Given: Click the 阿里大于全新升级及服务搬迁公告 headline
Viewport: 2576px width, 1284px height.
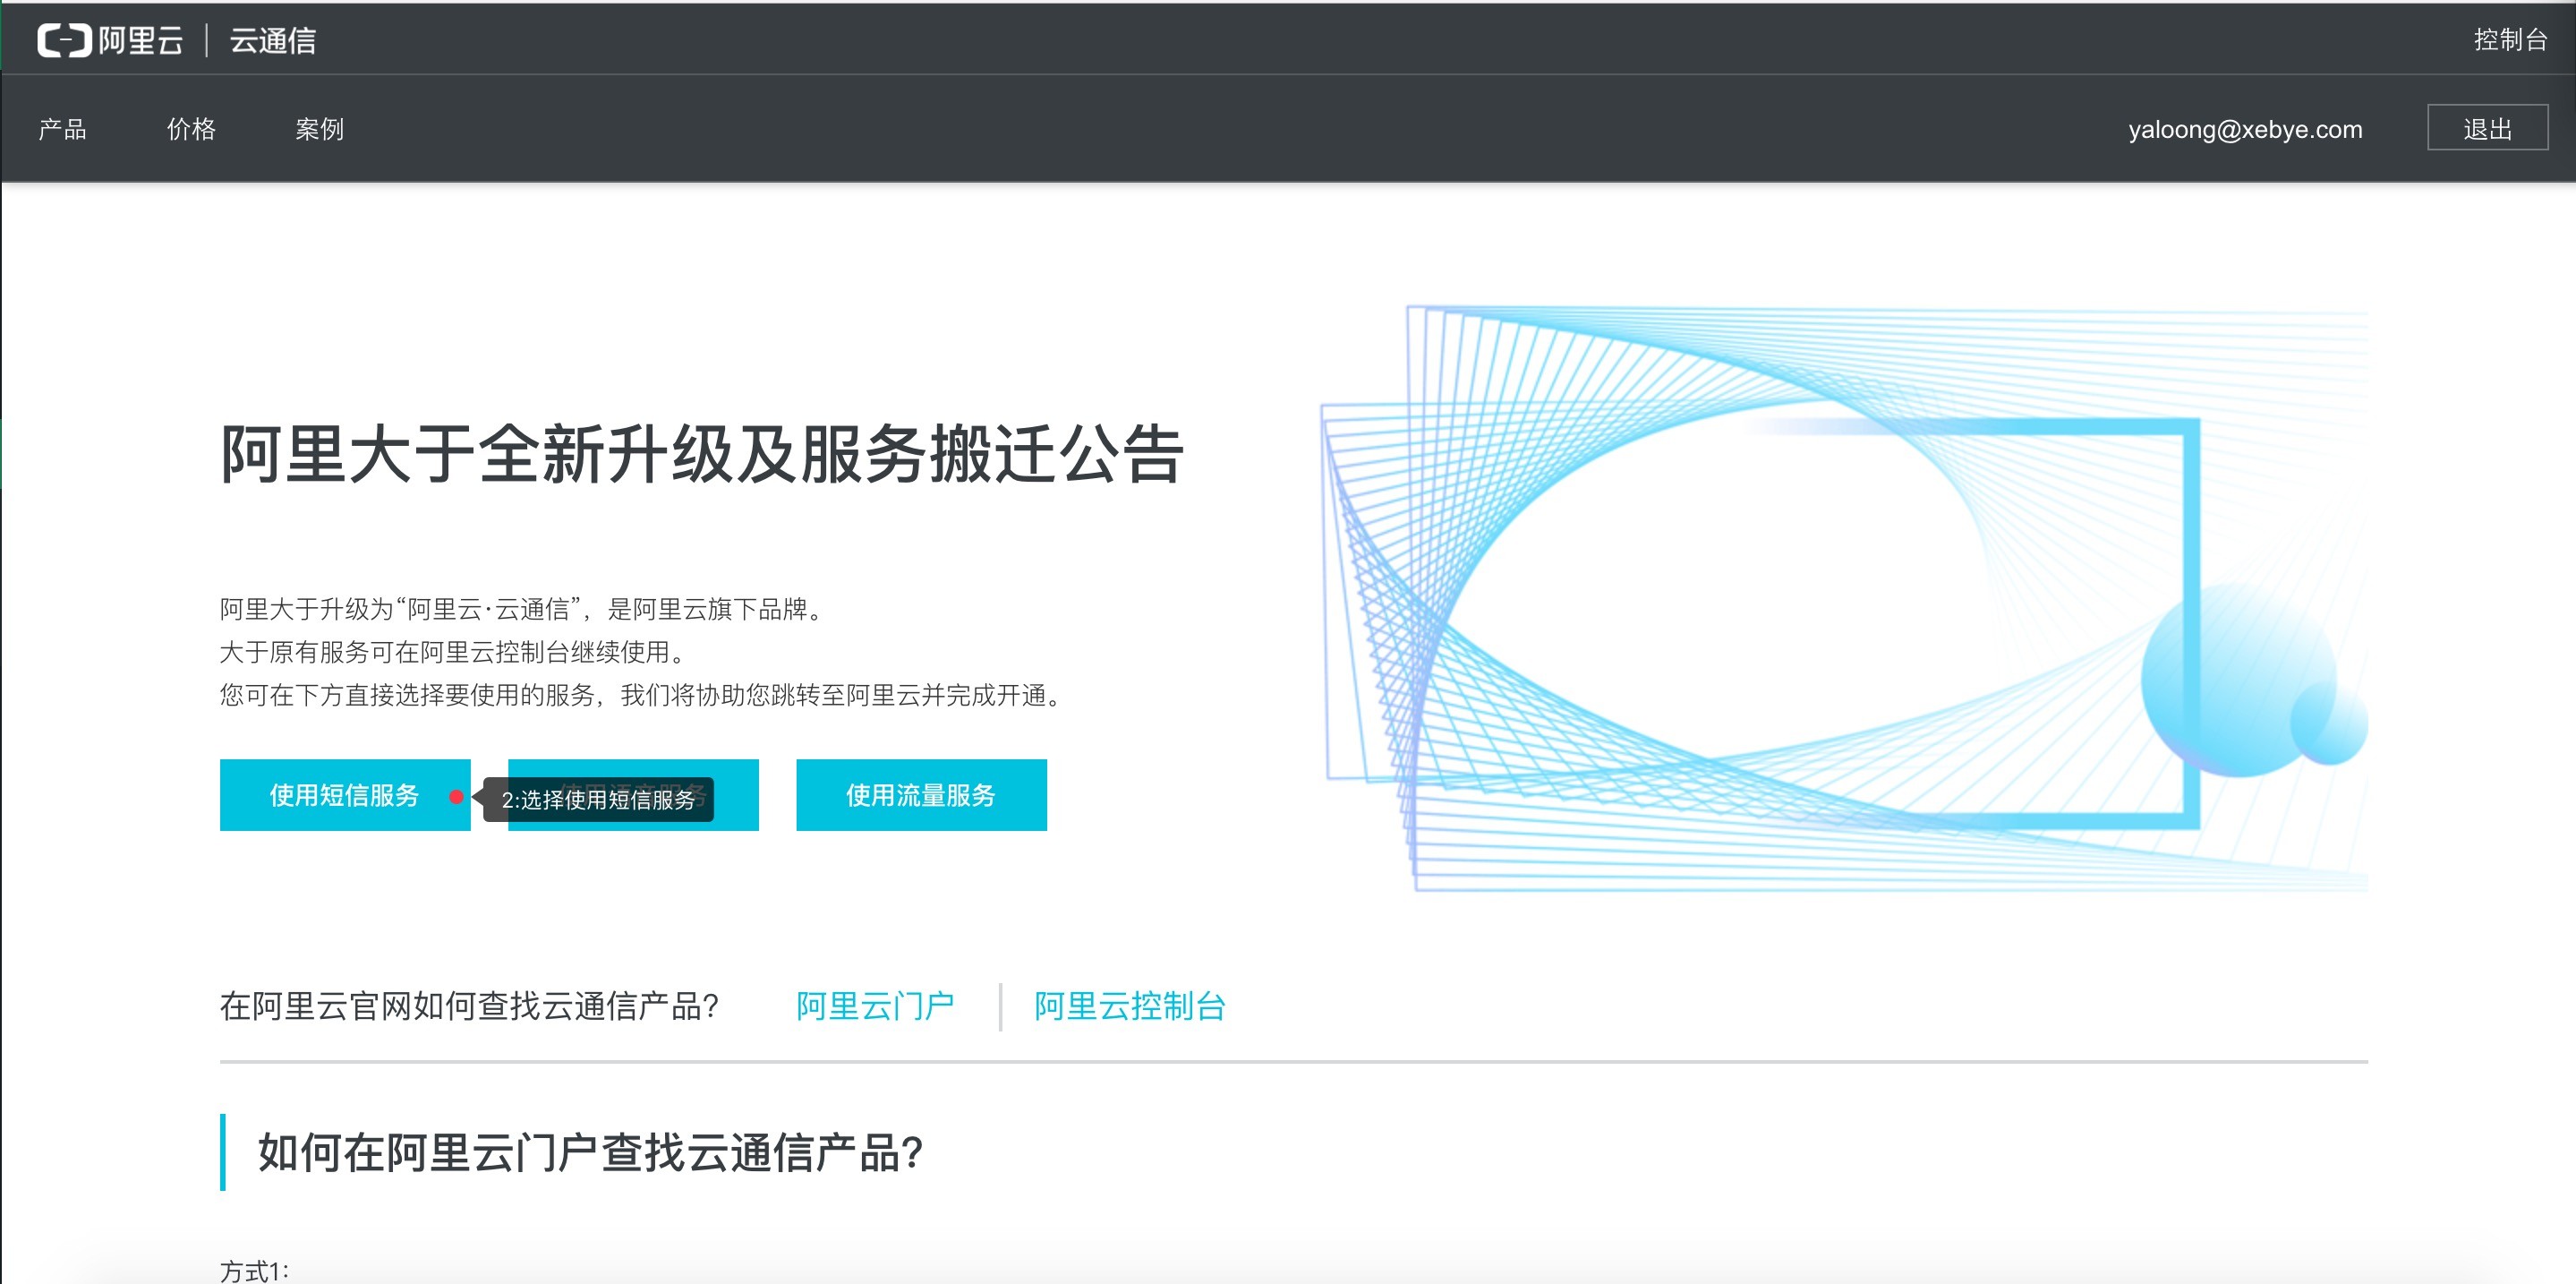Looking at the screenshot, I should pos(702,454).
